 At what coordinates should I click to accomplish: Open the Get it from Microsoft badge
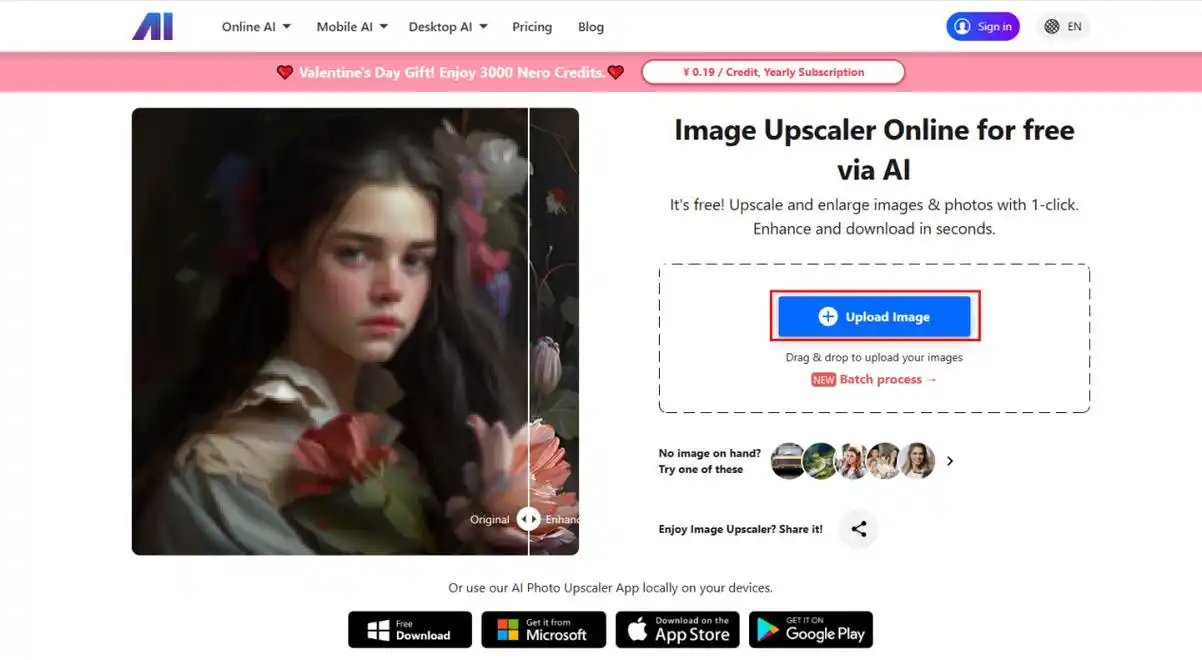tap(543, 630)
